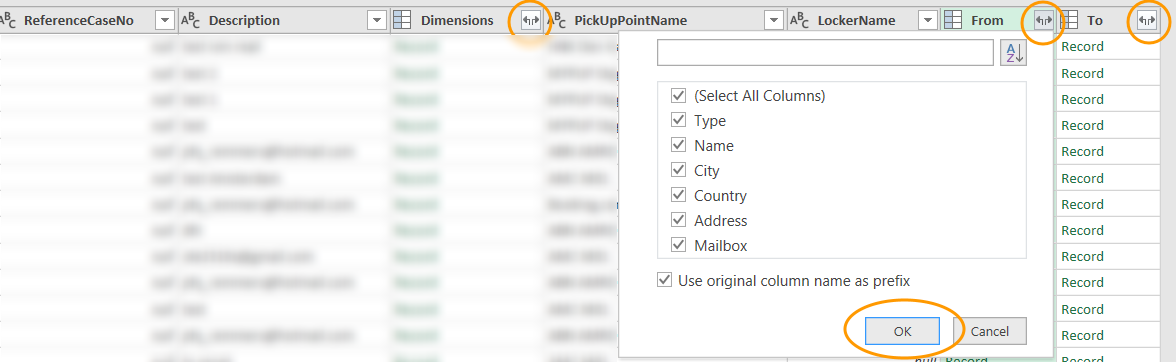Uncheck the Mailbox column checkbox
This screenshot has width=1176, height=362.
click(679, 245)
